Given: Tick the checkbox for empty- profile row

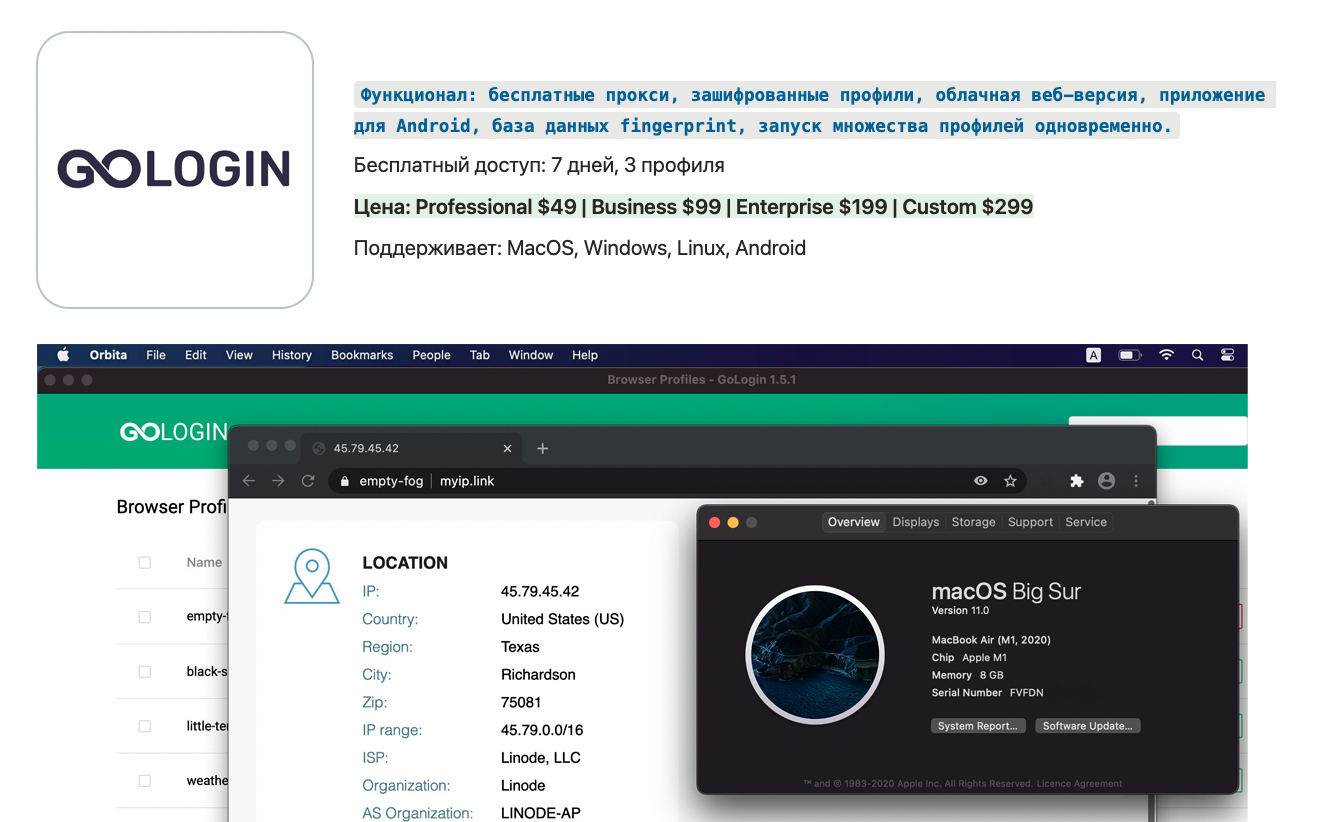Looking at the screenshot, I should [x=144, y=617].
